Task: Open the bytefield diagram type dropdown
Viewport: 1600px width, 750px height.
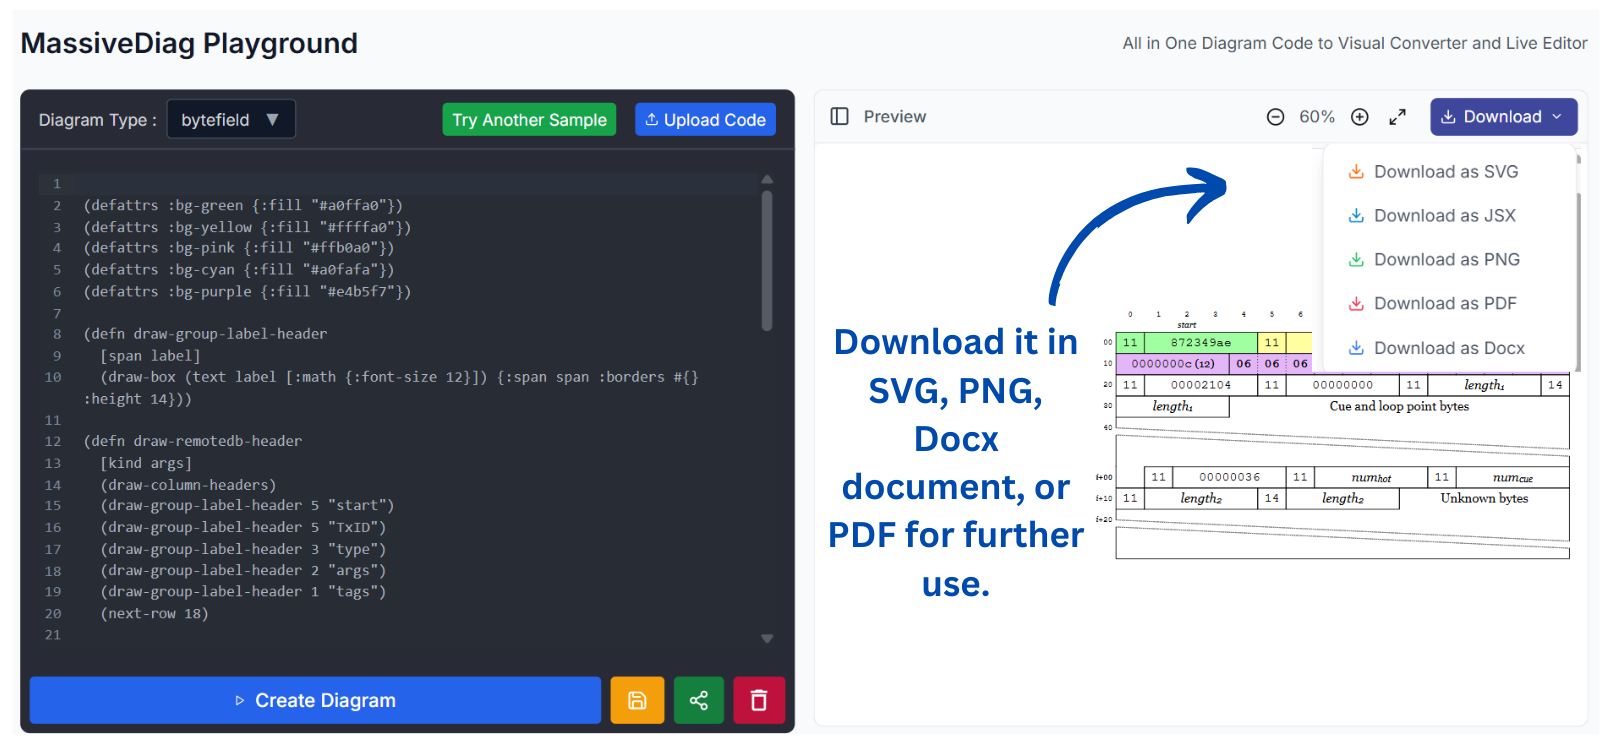Action: [231, 120]
